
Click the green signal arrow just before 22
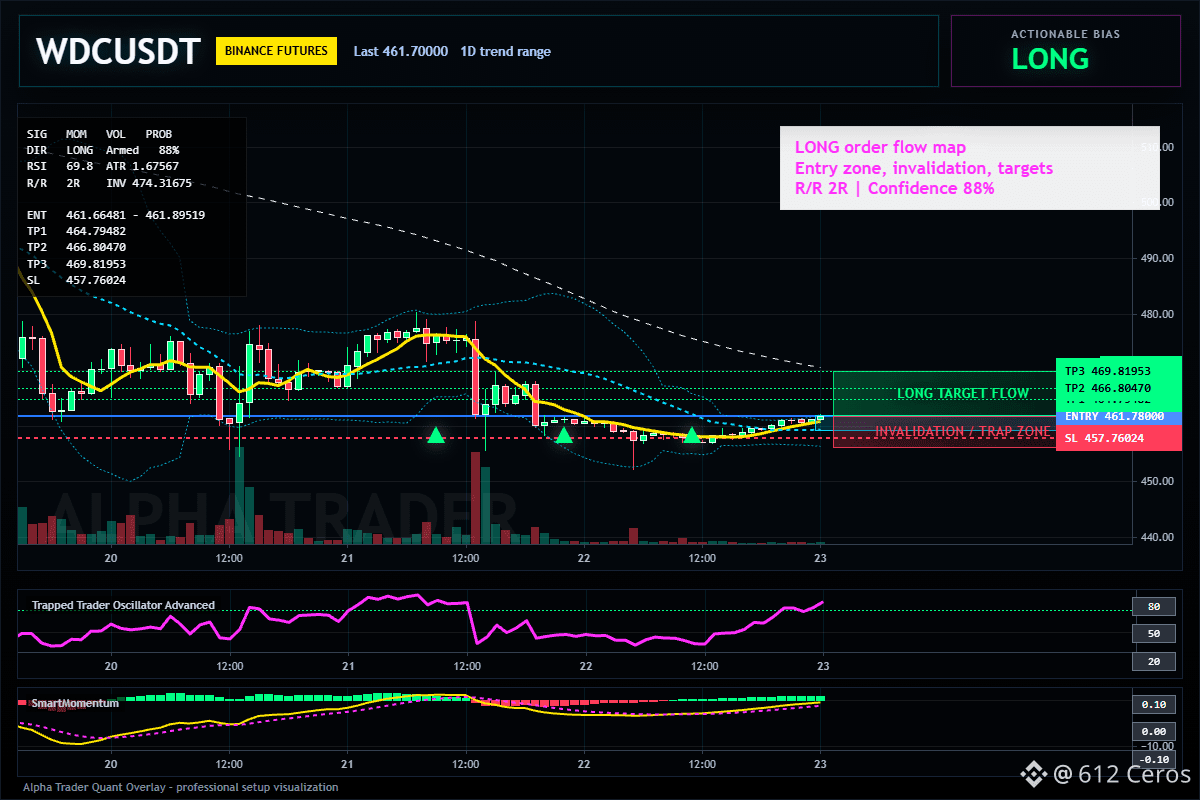[x=564, y=435]
